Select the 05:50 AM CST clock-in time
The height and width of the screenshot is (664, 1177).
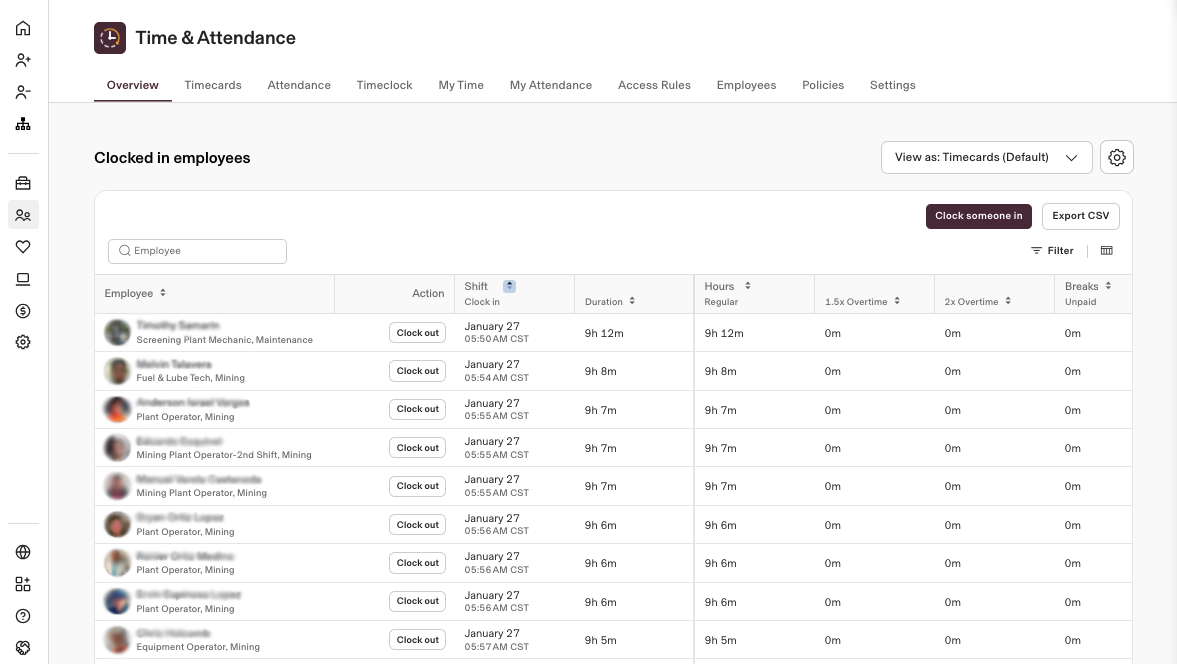[496, 339]
